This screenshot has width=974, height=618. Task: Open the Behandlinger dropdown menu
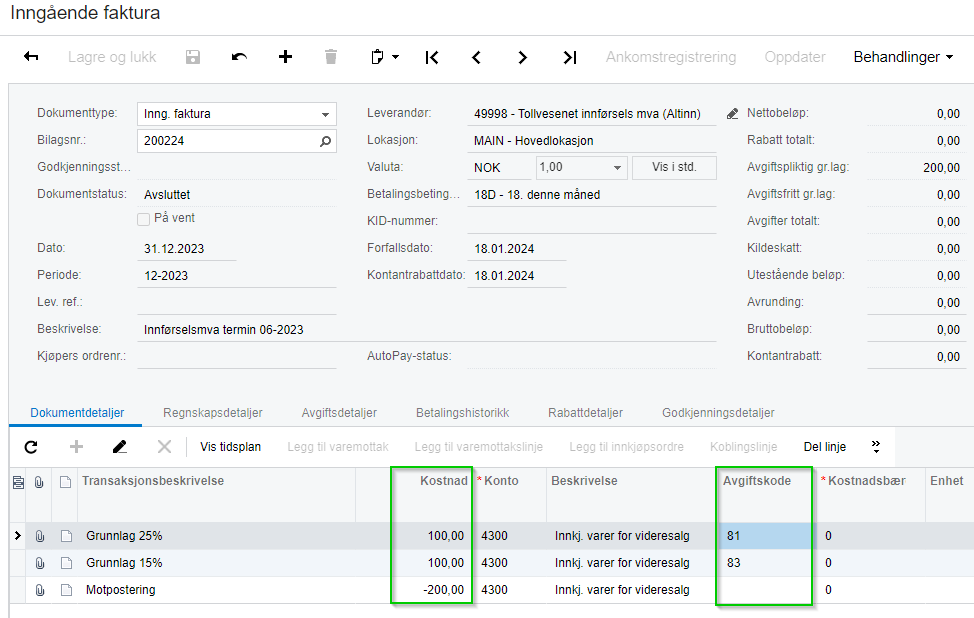[903, 57]
